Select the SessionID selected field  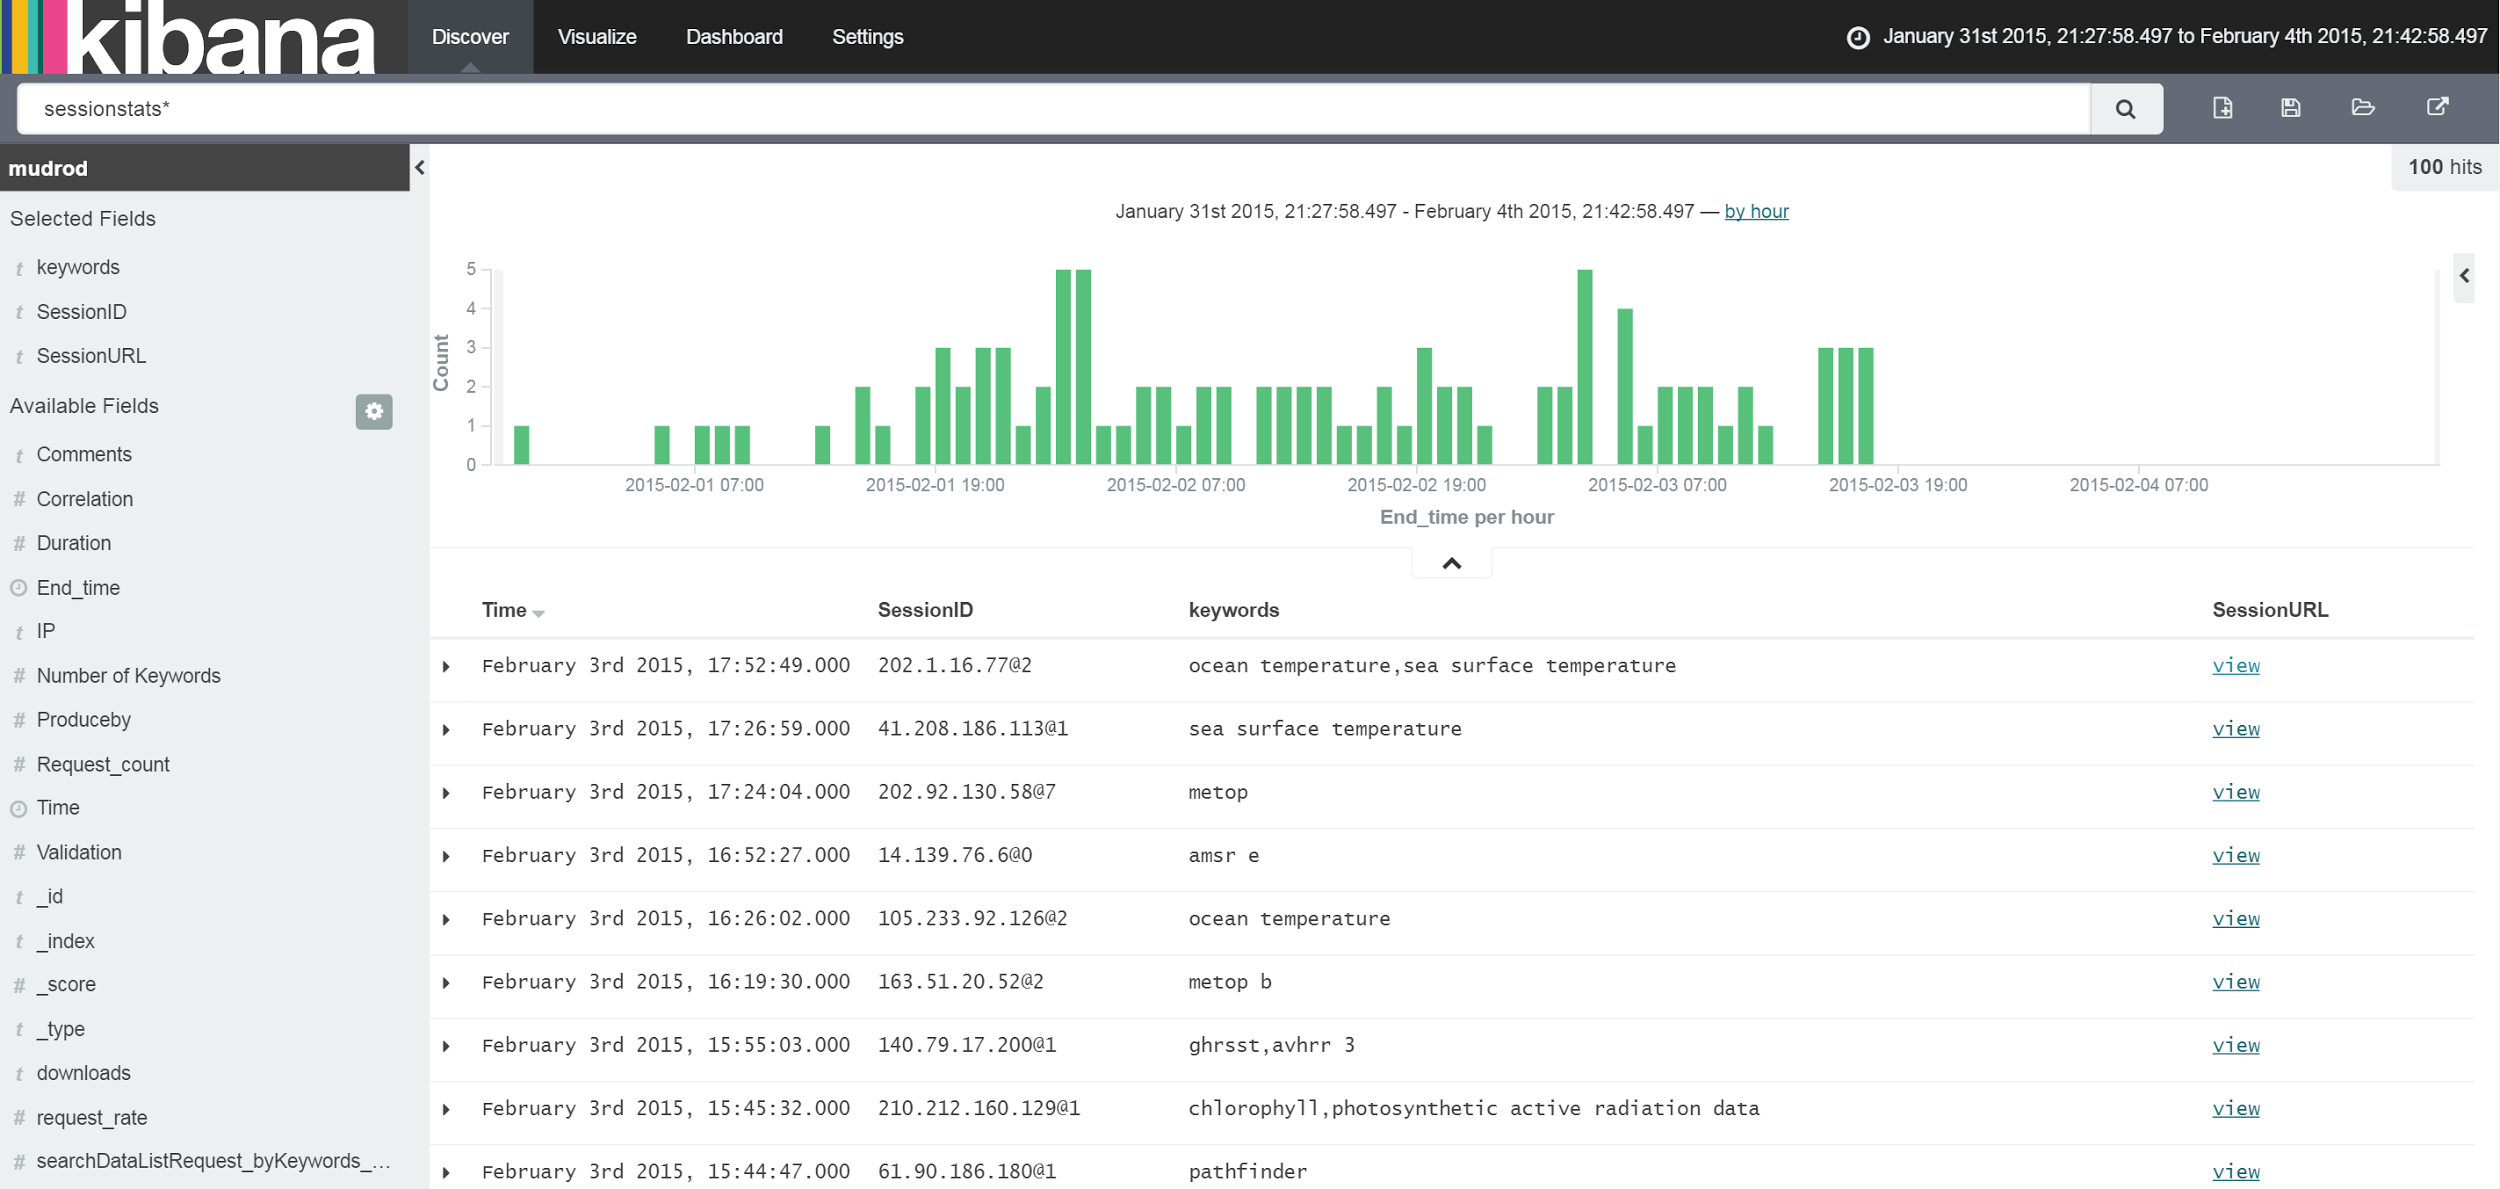point(82,312)
